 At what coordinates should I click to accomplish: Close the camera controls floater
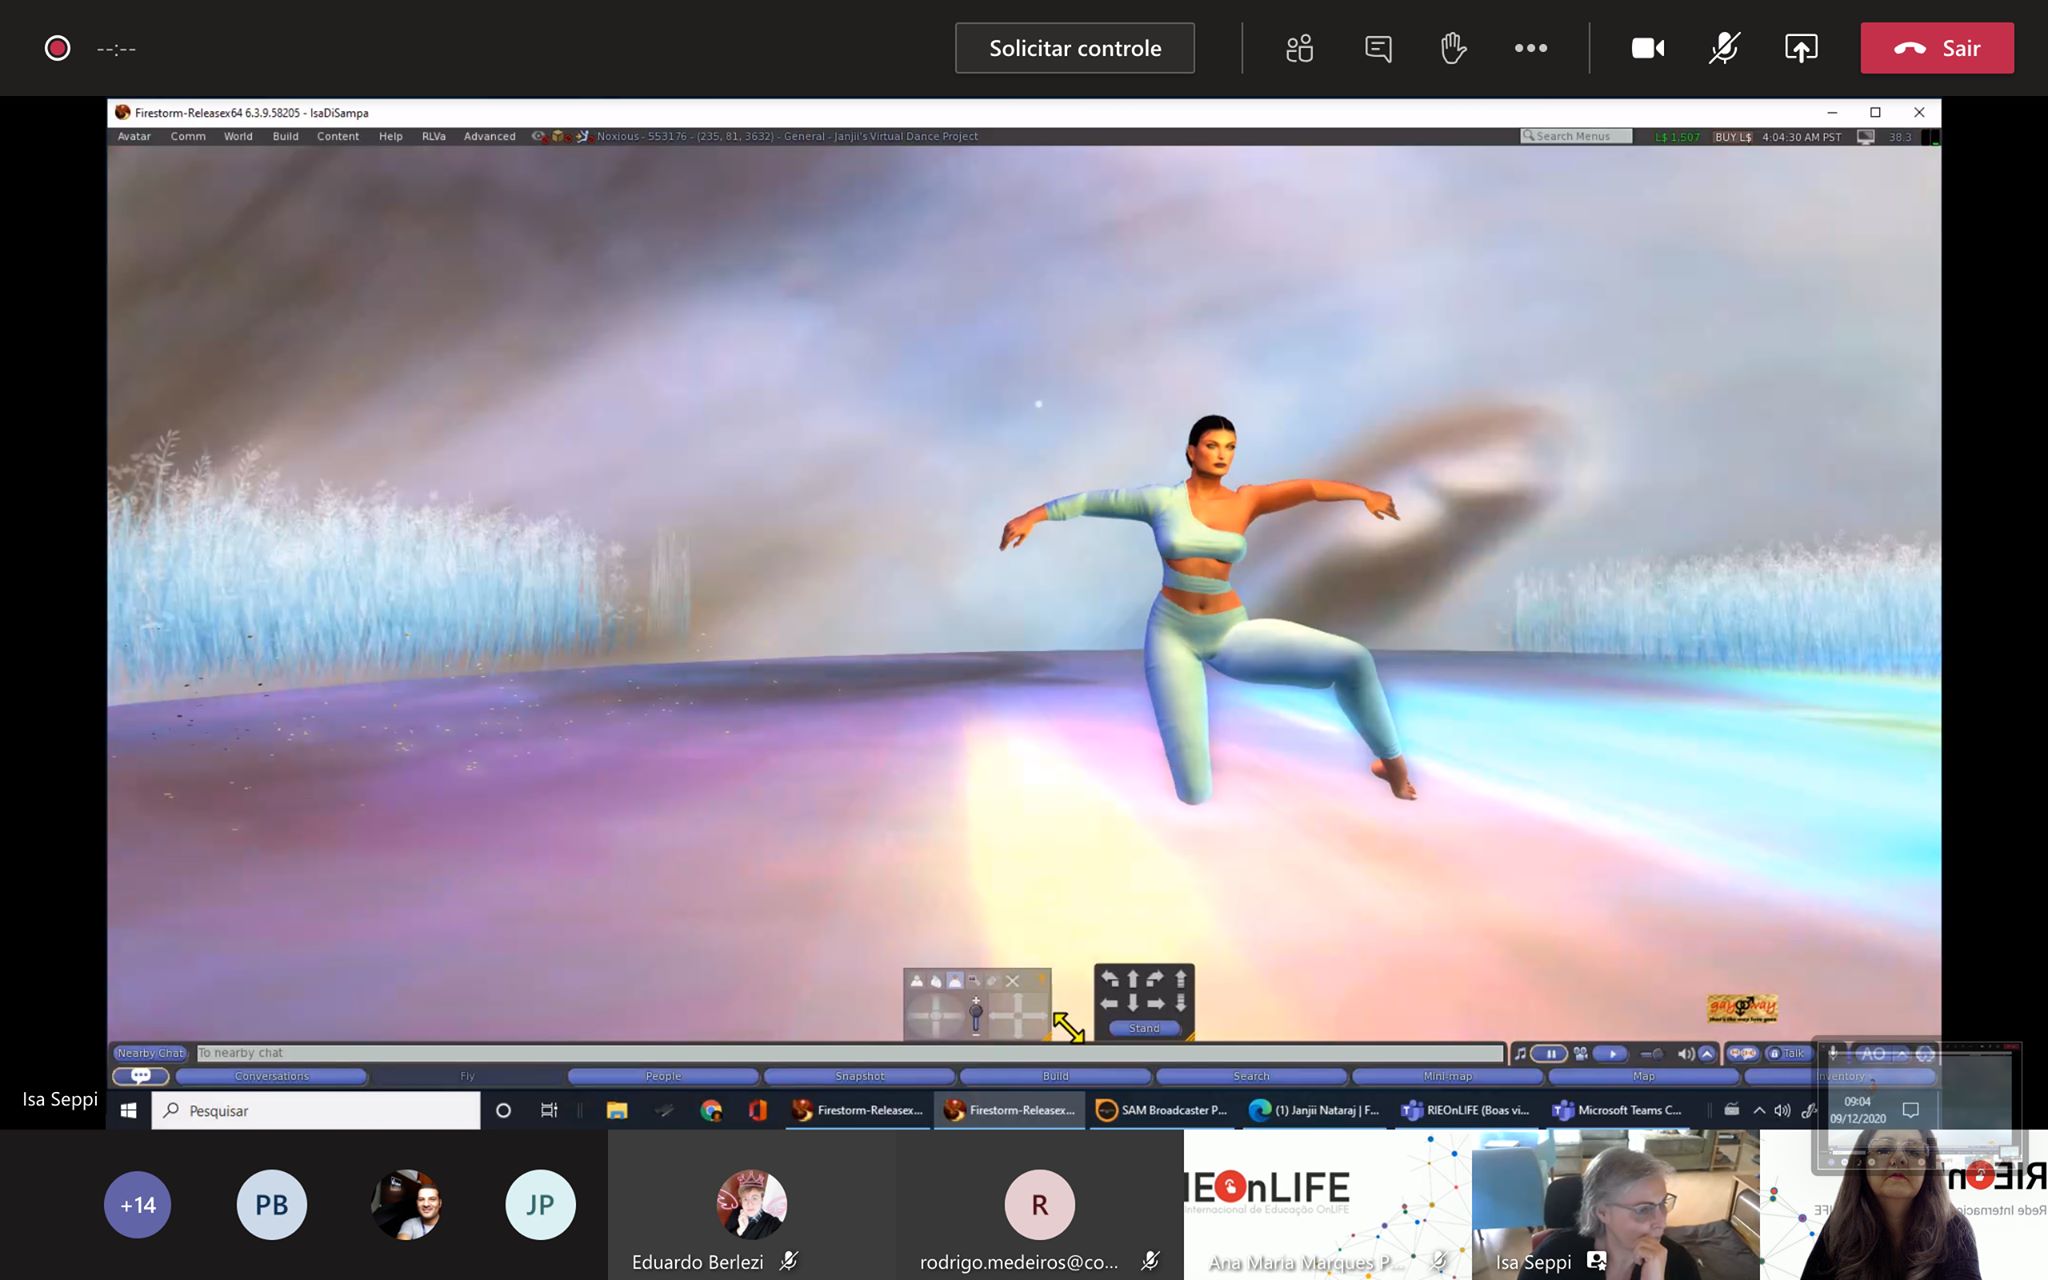[x=1012, y=981]
